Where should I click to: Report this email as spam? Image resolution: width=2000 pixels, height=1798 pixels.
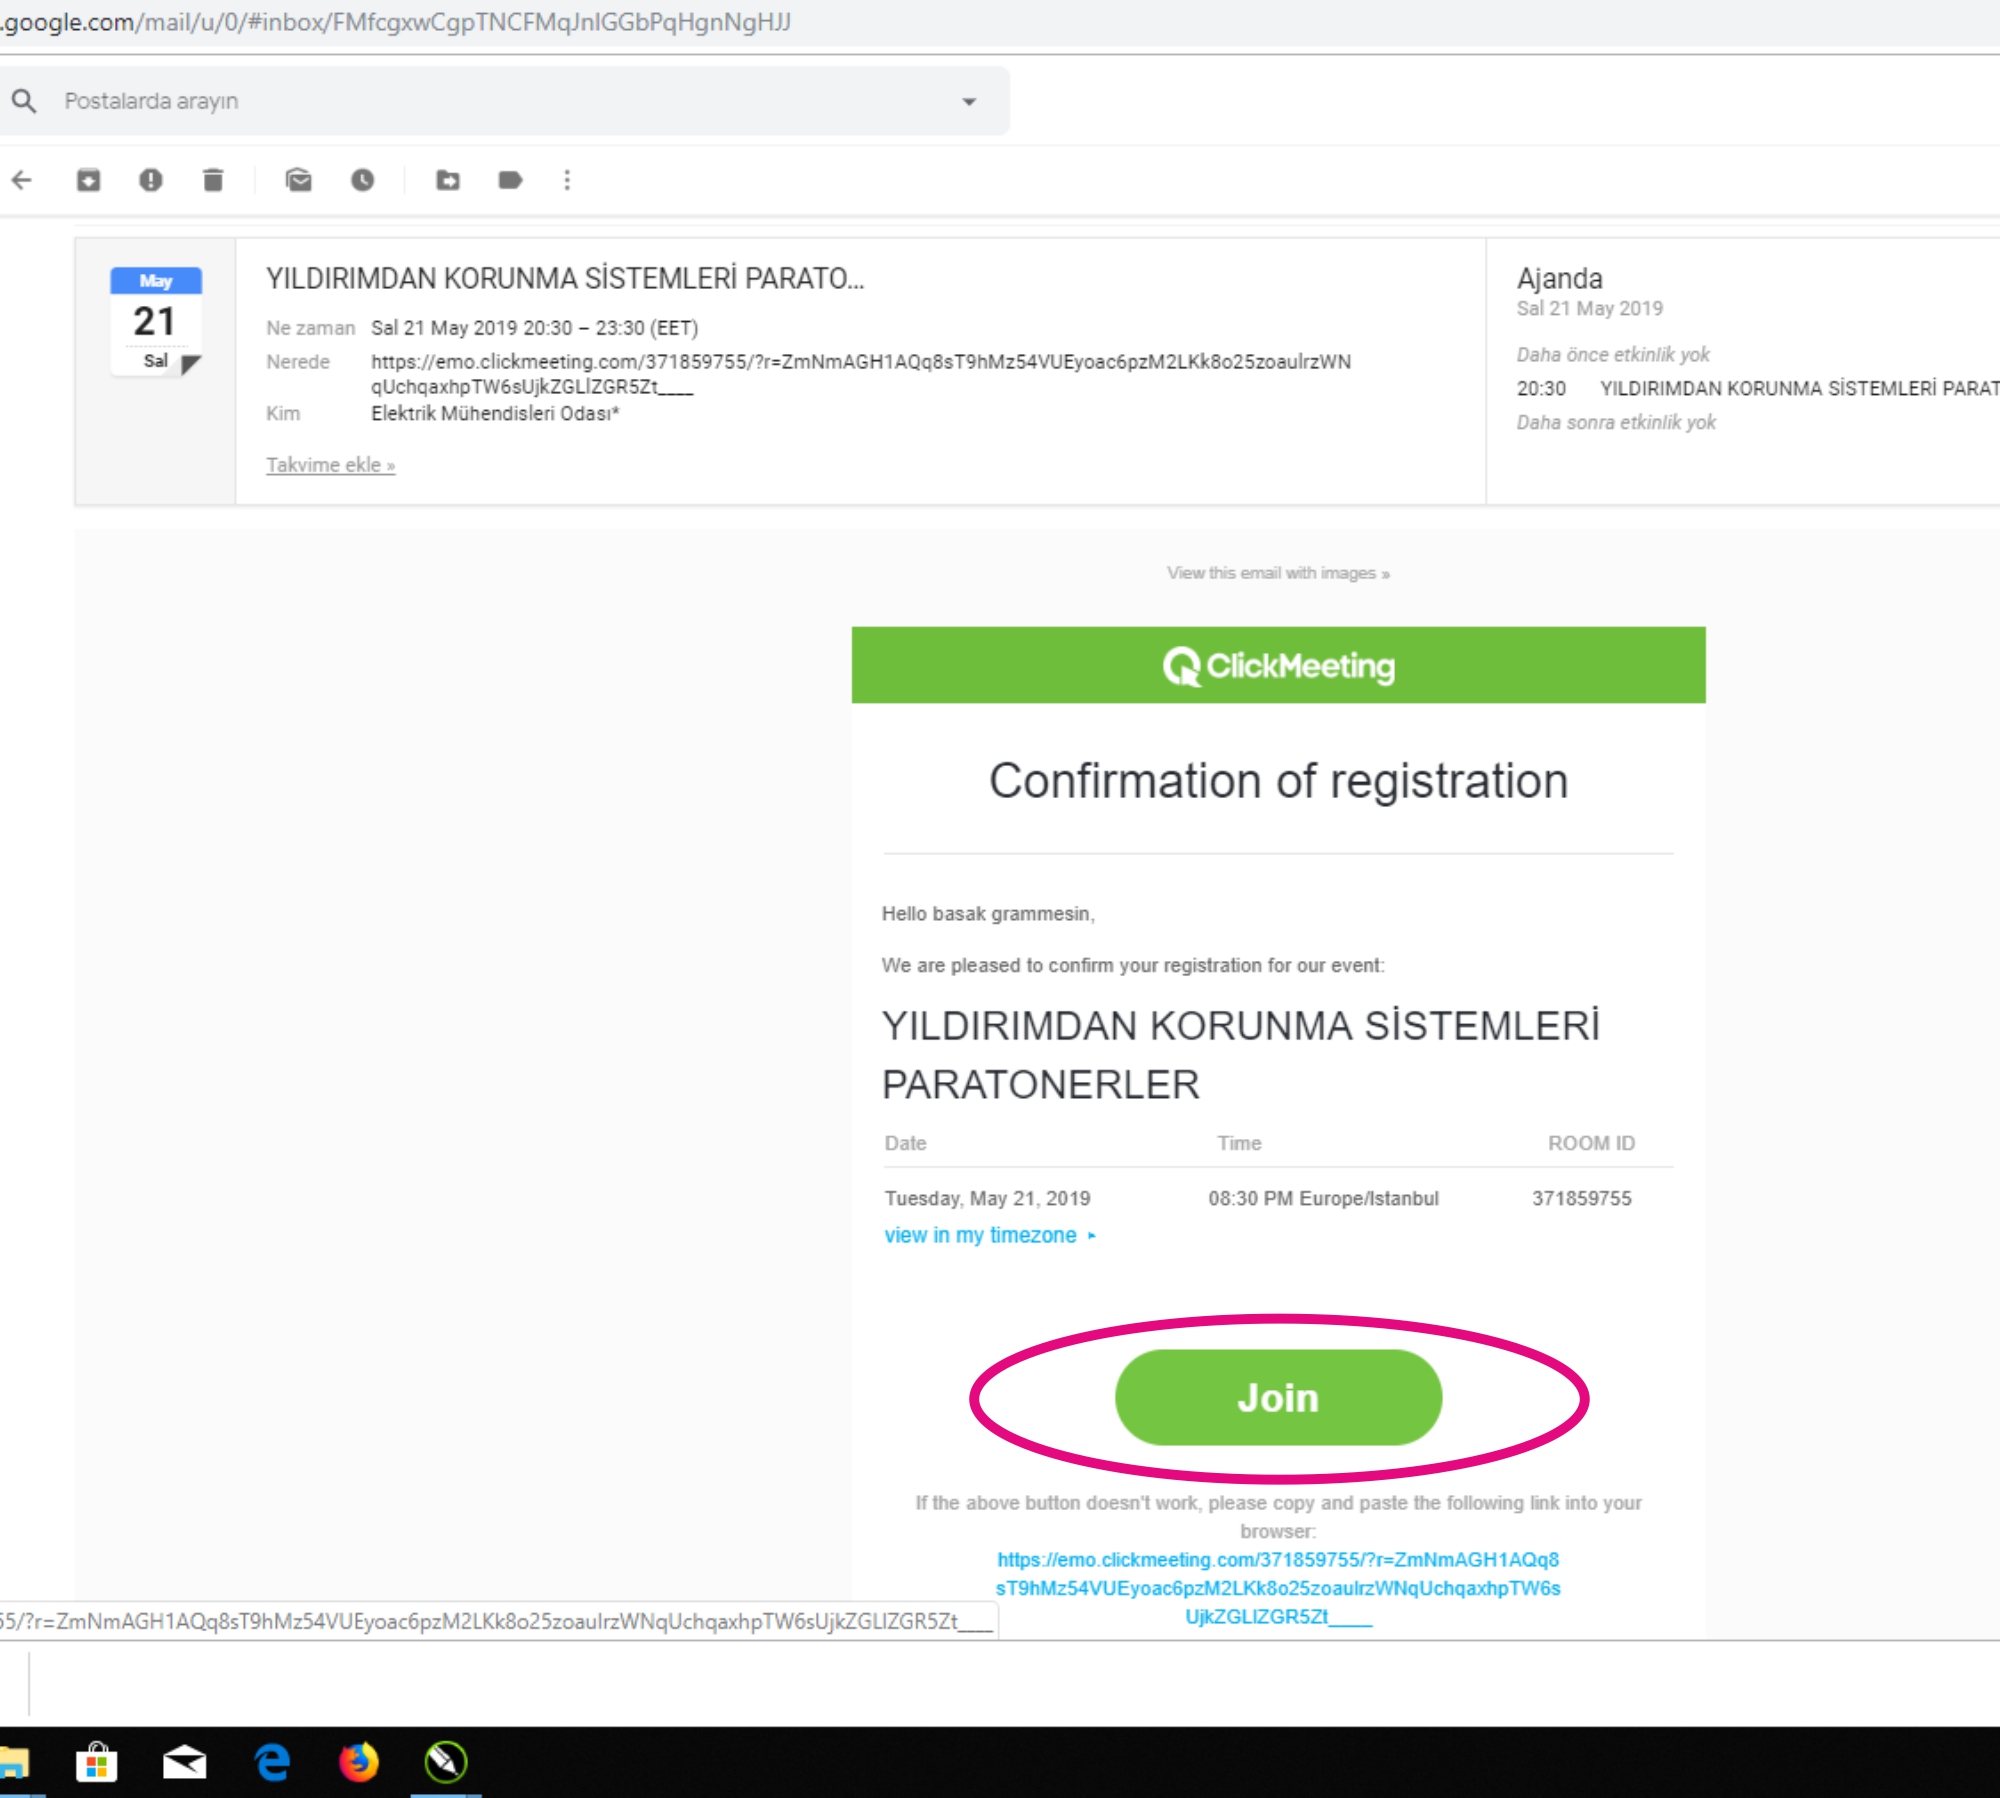coord(151,180)
